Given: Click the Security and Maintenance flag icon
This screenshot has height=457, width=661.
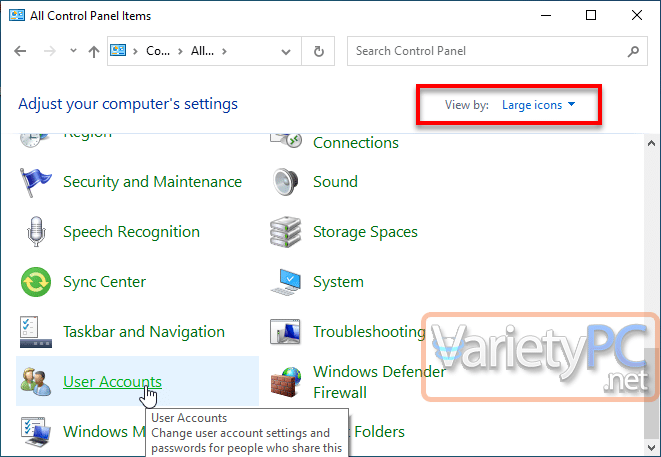Looking at the screenshot, I should click(36, 182).
